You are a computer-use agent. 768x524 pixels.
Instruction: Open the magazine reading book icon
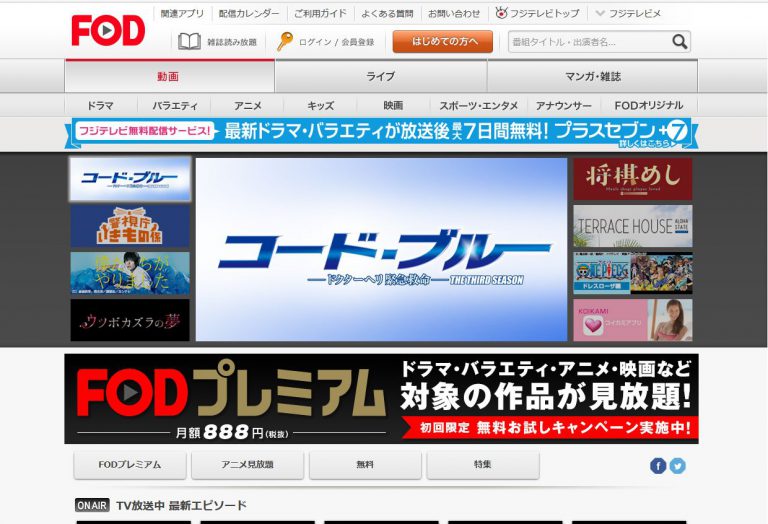190,42
